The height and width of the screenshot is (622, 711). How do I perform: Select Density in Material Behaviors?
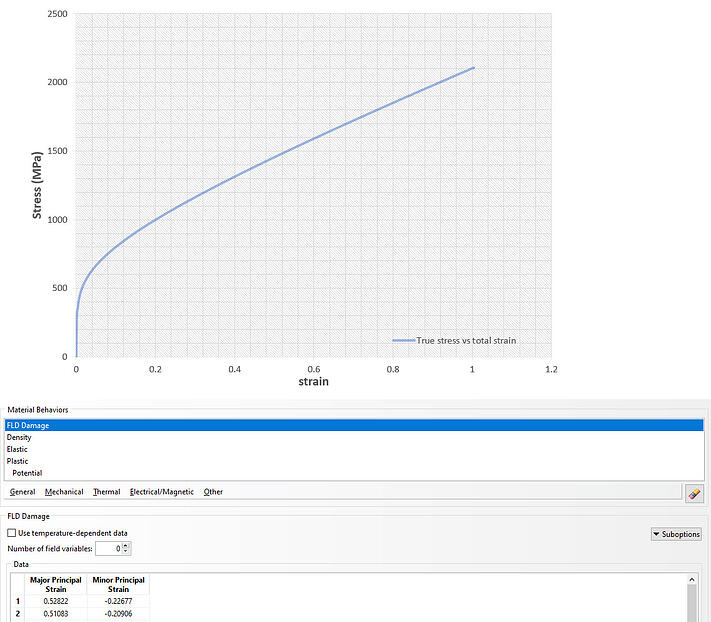click(x=354, y=437)
